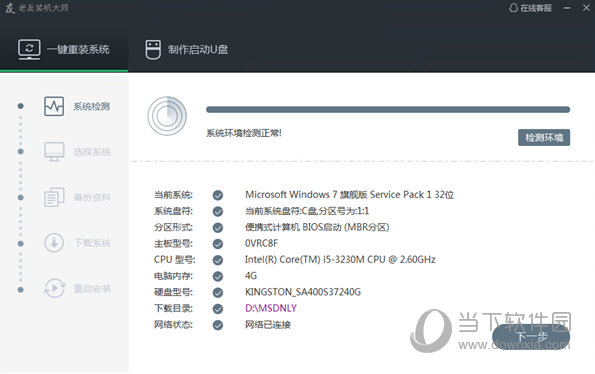The width and height of the screenshot is (595, 374).
Task: Click the 老友装机大师 app logo
Action: (x=9, y=8)
